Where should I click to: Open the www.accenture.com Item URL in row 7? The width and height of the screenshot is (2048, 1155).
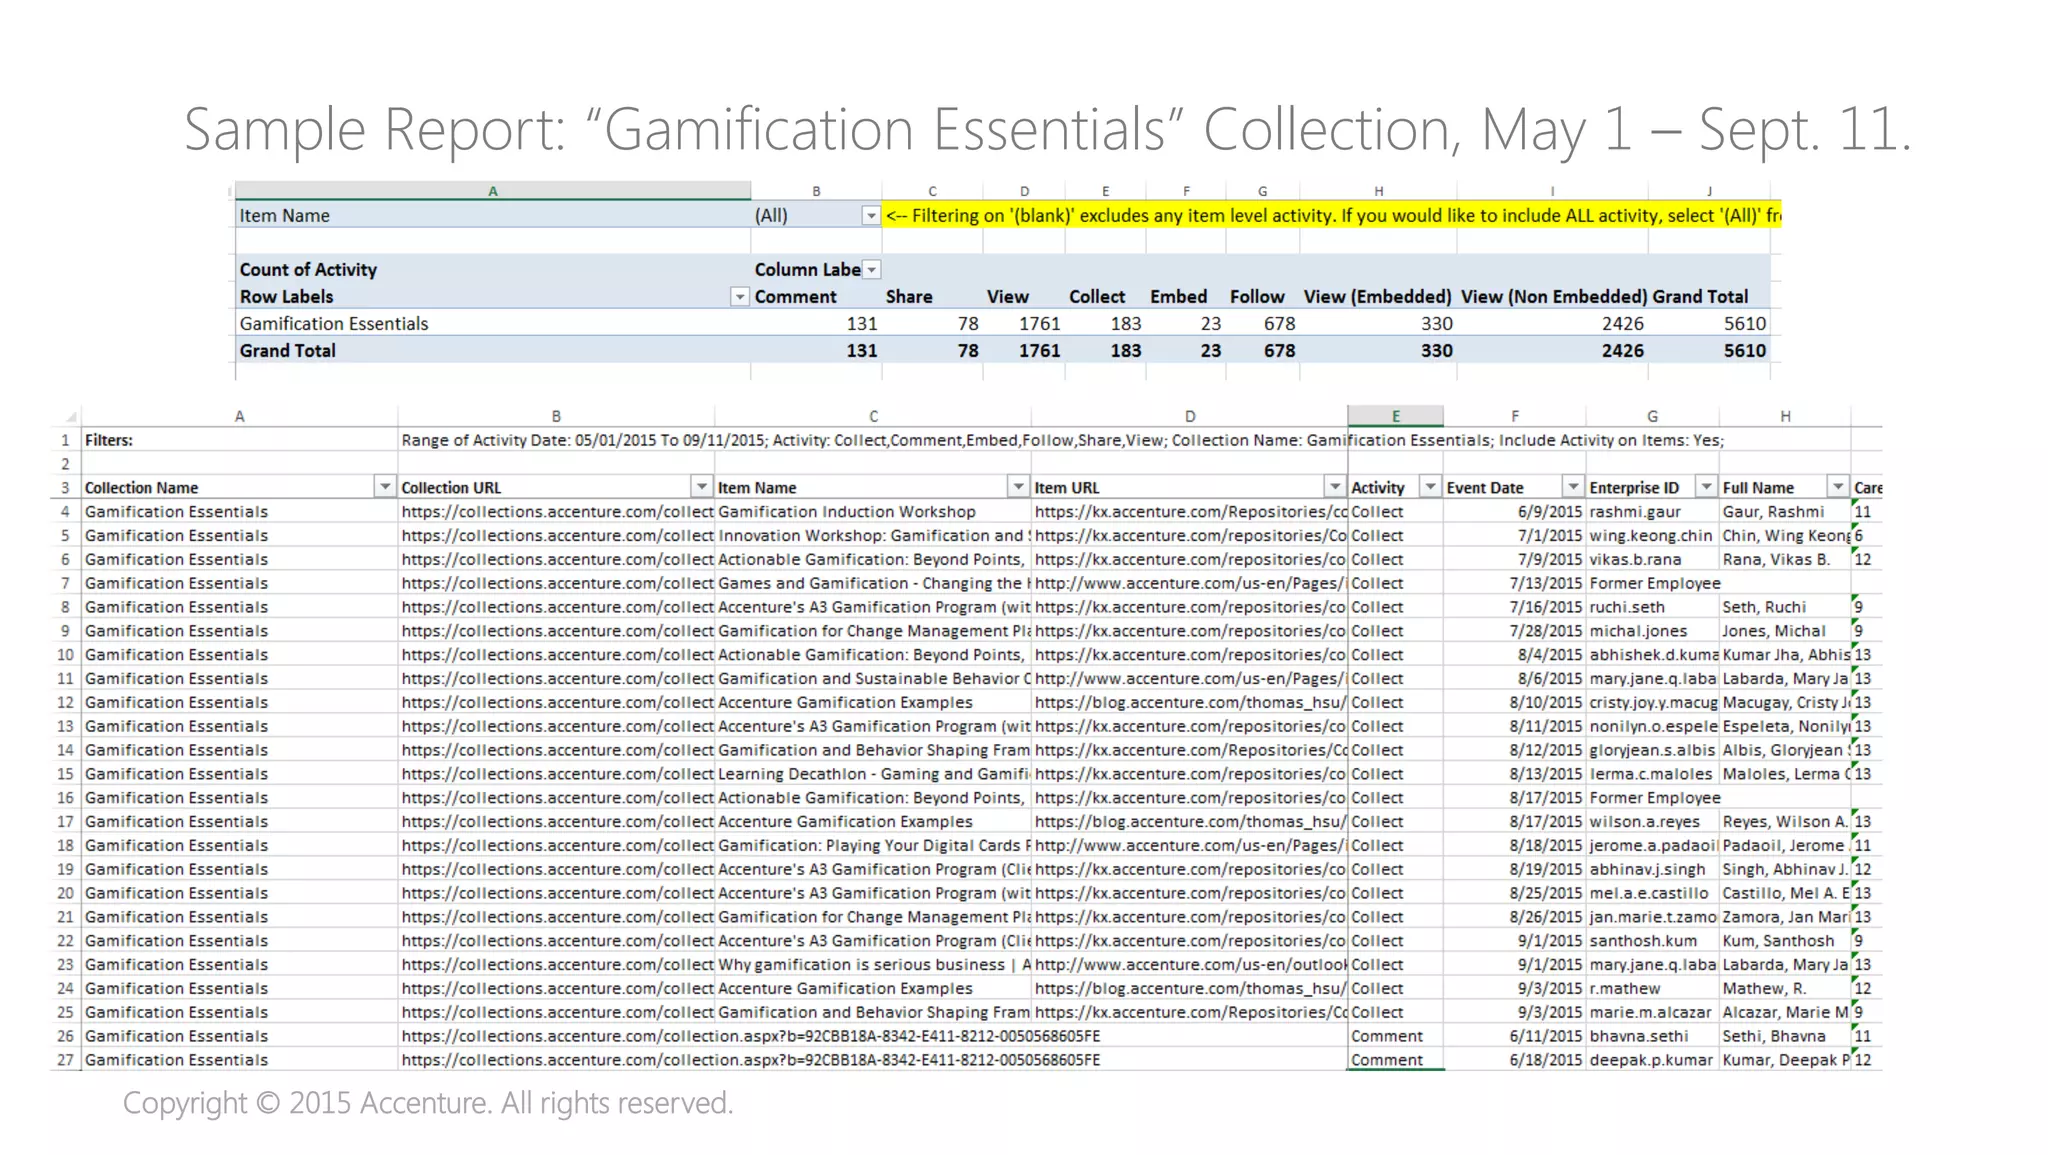tap(1190, 584)
